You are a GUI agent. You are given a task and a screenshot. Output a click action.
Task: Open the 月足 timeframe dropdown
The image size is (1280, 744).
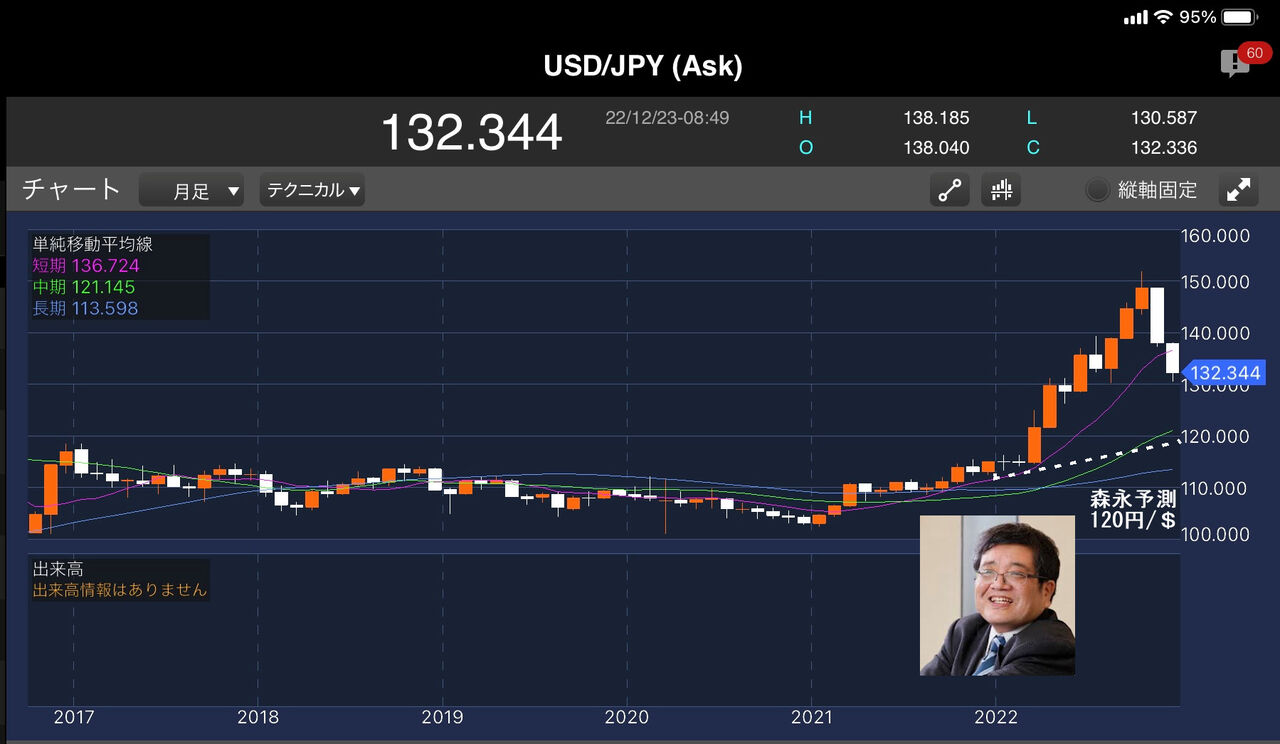click(192, 190)
